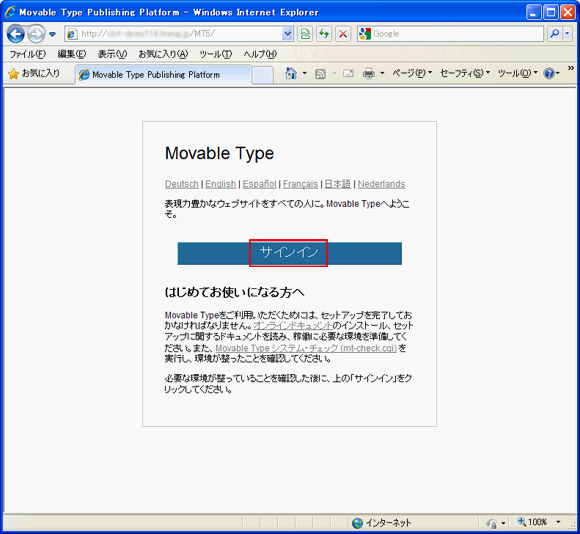Open the search provider dropdown arrow

[567, 34]
